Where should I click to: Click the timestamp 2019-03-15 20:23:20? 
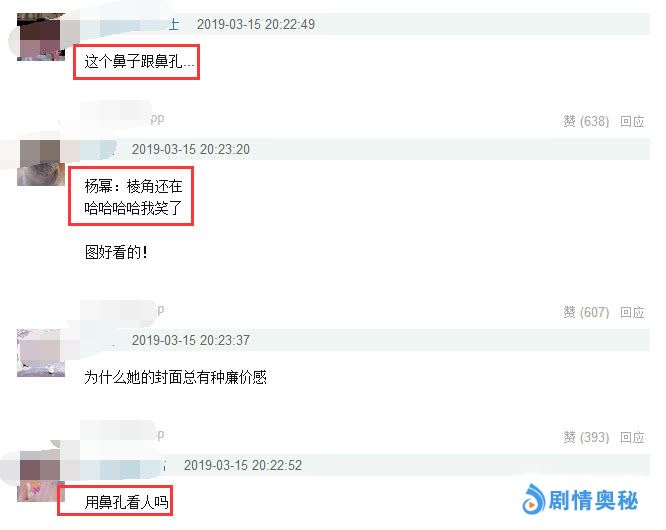191,149
